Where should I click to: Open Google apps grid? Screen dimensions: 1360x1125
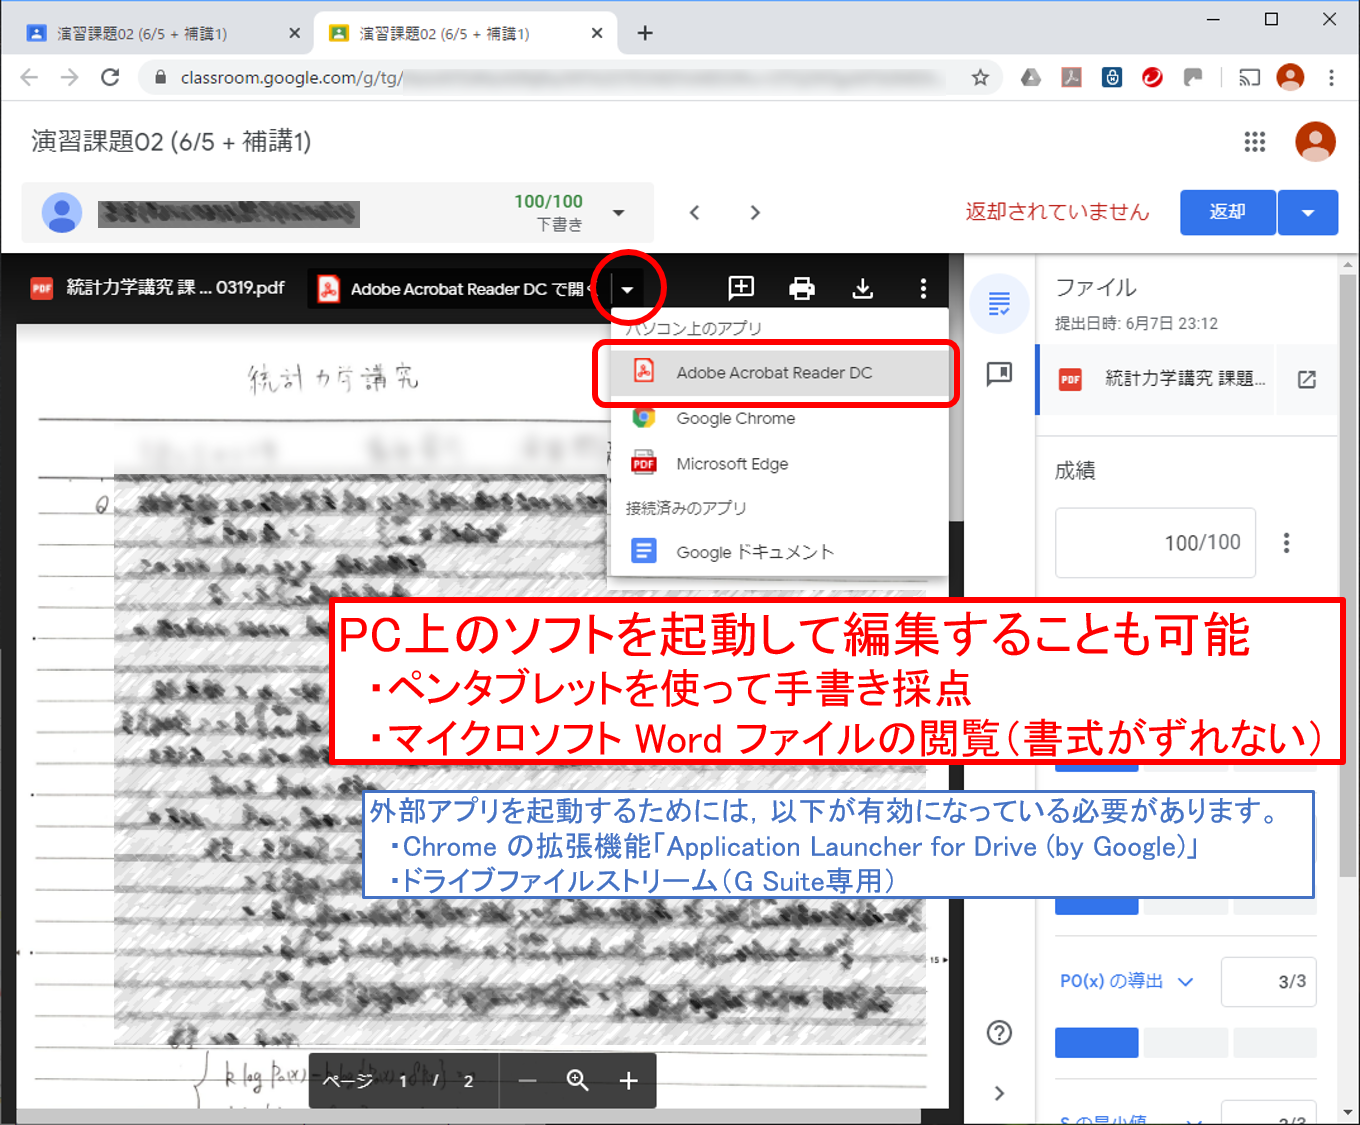[1255, 142]
